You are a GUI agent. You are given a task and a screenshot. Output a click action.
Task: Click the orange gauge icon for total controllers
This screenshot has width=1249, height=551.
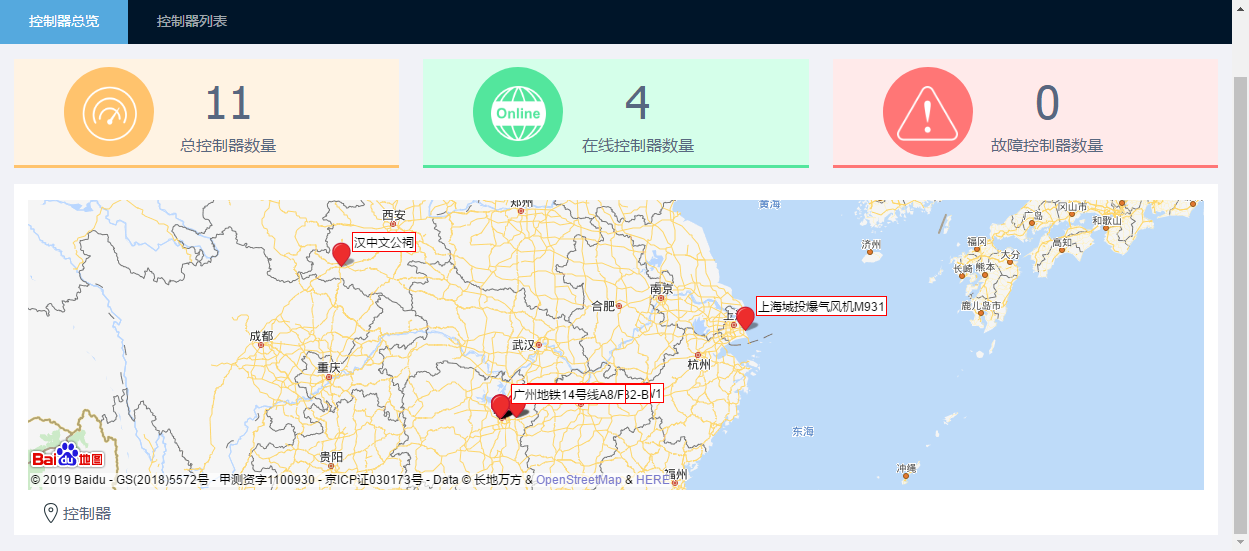(108, 112)
